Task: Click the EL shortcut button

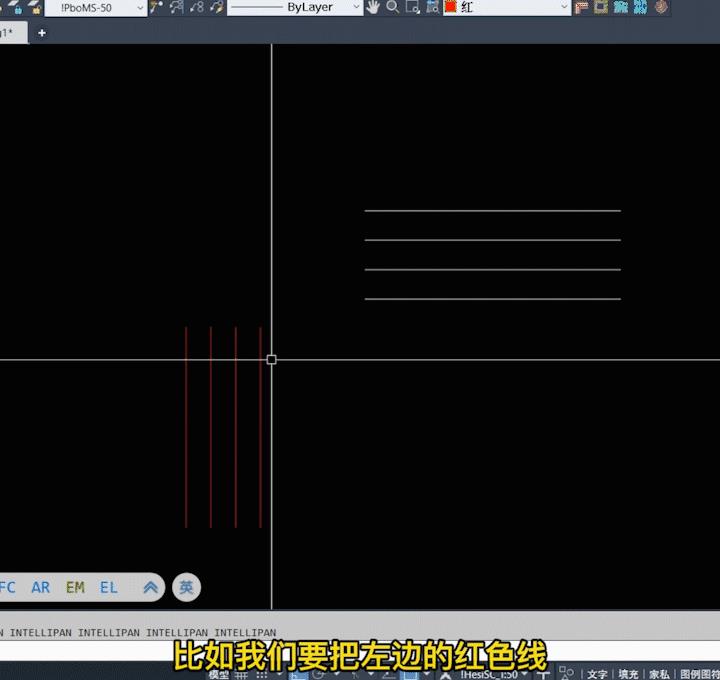Action: click(109, 588)
